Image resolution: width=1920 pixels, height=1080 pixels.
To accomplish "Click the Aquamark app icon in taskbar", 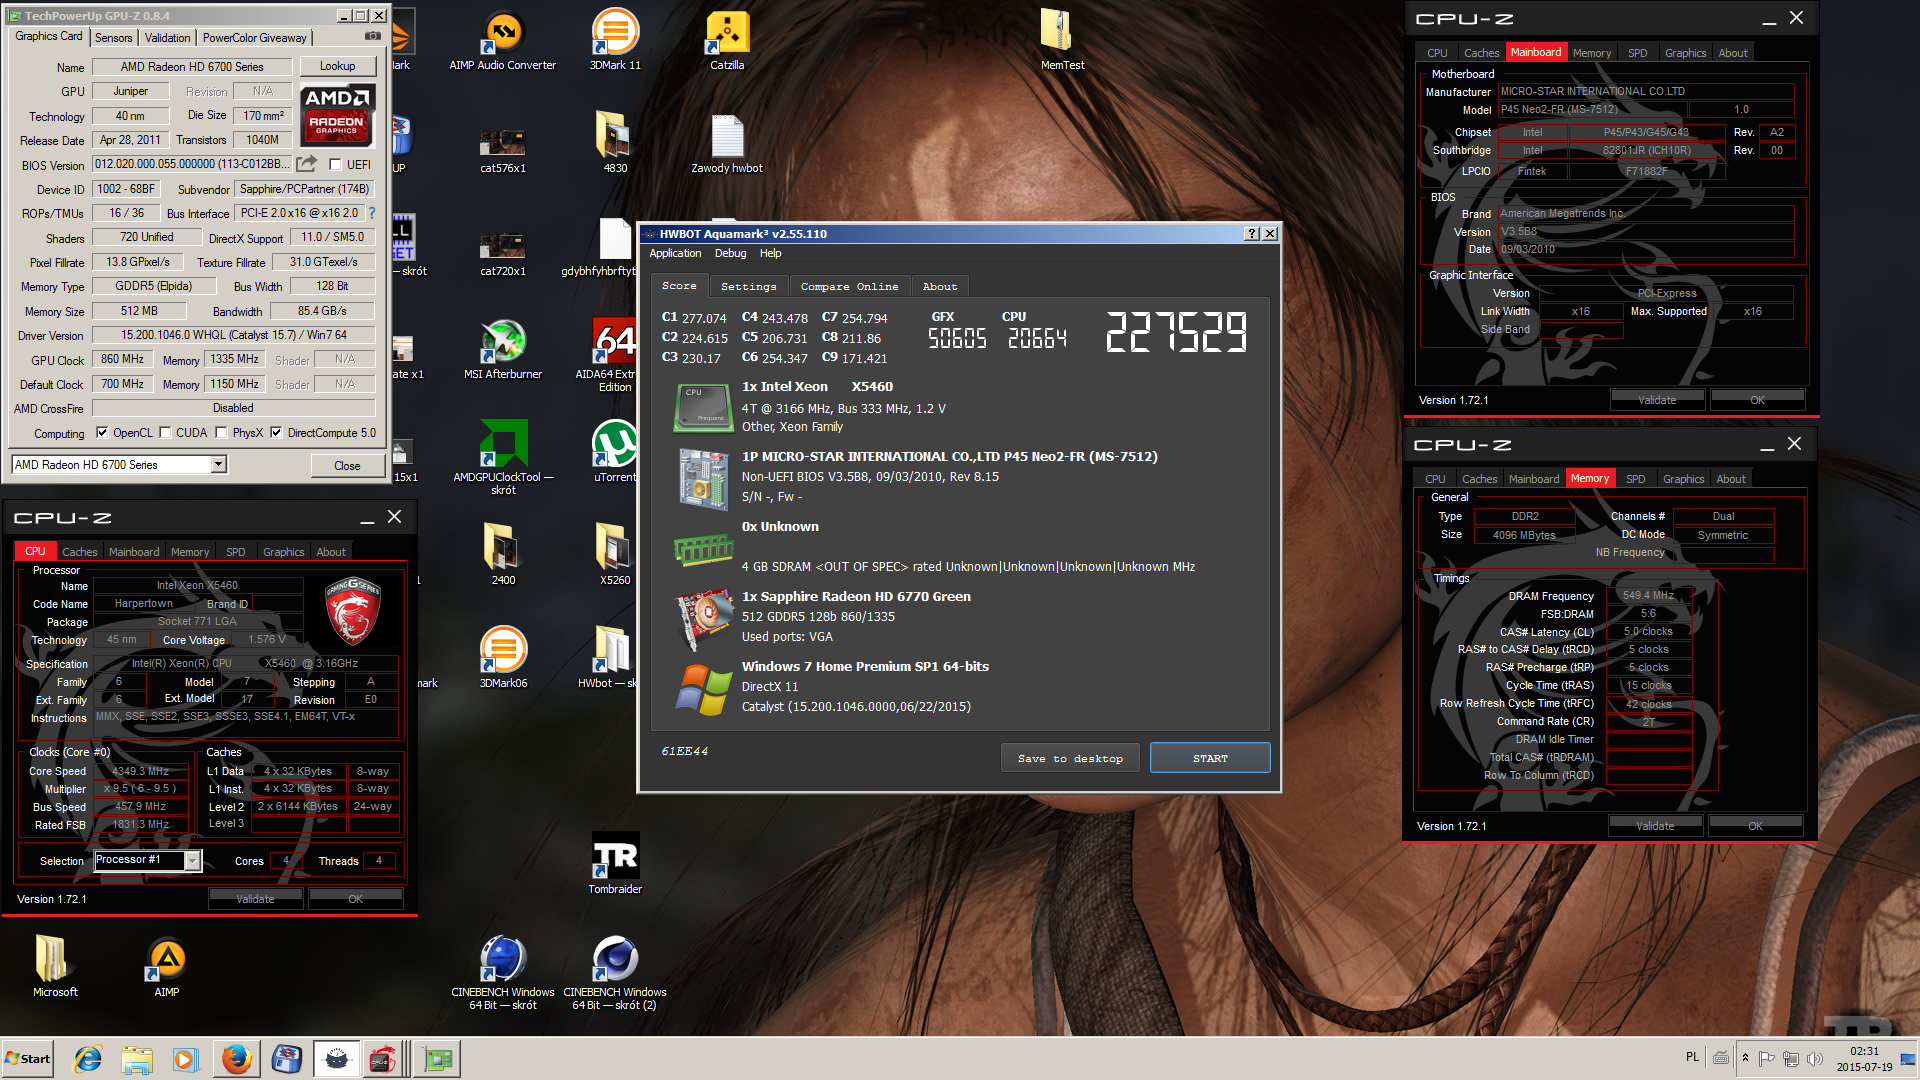I will [x=337, y=1059].
